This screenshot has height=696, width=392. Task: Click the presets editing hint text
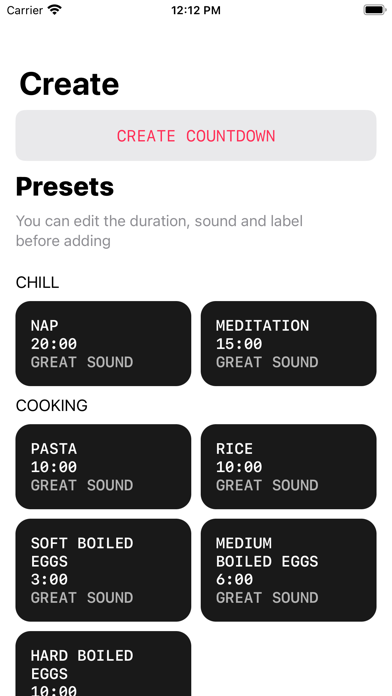coord(159,231)
